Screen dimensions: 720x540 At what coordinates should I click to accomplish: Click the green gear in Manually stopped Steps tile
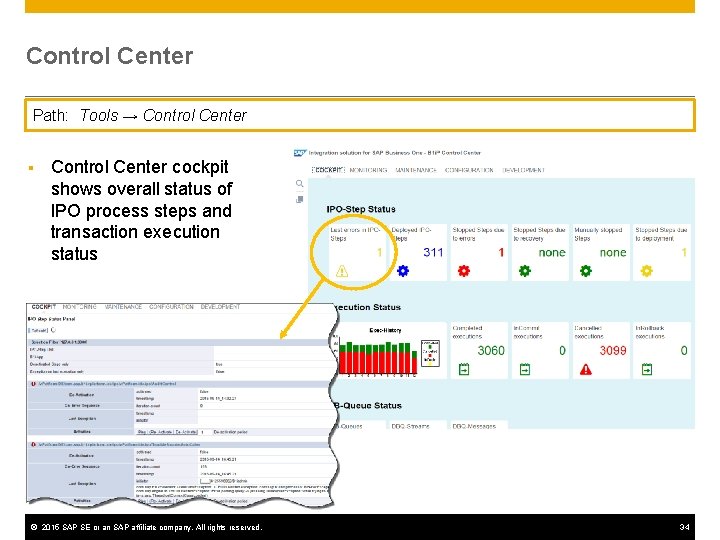pyautogui.click(x=586, y=271)
